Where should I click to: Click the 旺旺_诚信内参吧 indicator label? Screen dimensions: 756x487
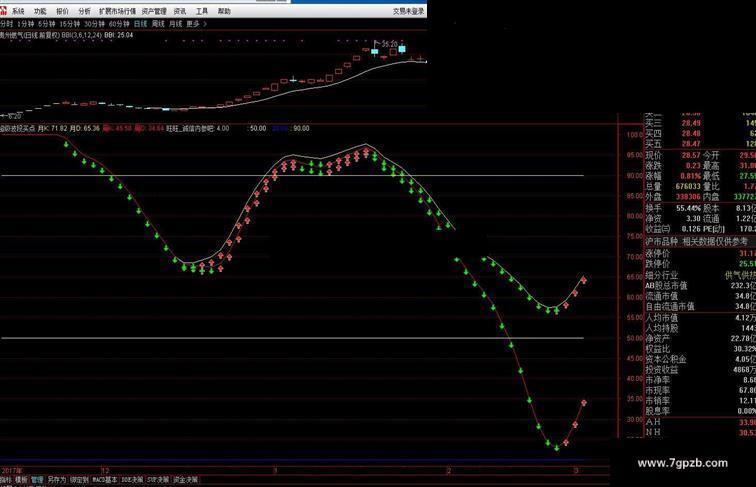[x=191, y=128]
